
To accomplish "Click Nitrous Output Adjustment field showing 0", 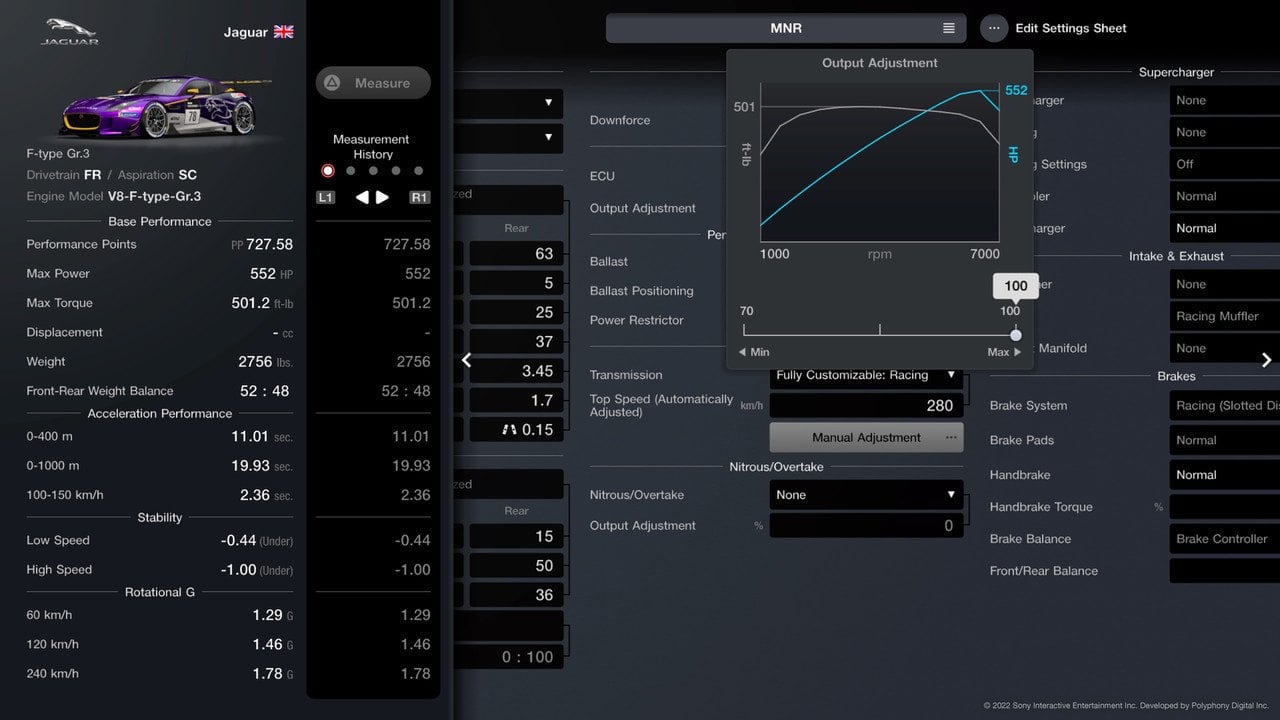I will click(866, 526).
